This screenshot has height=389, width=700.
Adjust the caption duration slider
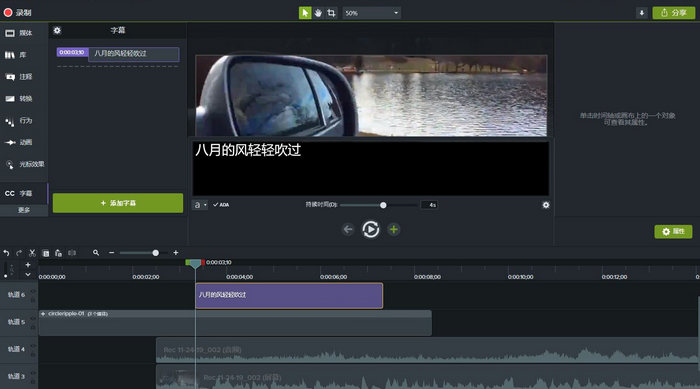tap(383, 205)
